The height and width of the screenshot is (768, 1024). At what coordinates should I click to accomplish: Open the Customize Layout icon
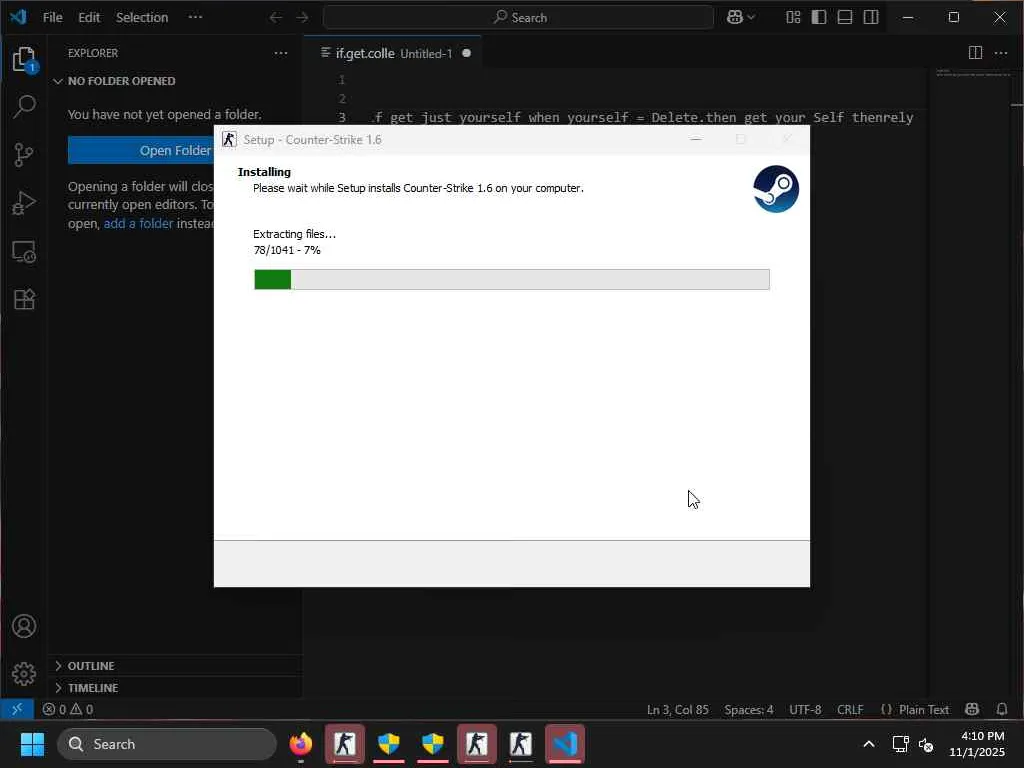tap(793, 18)
